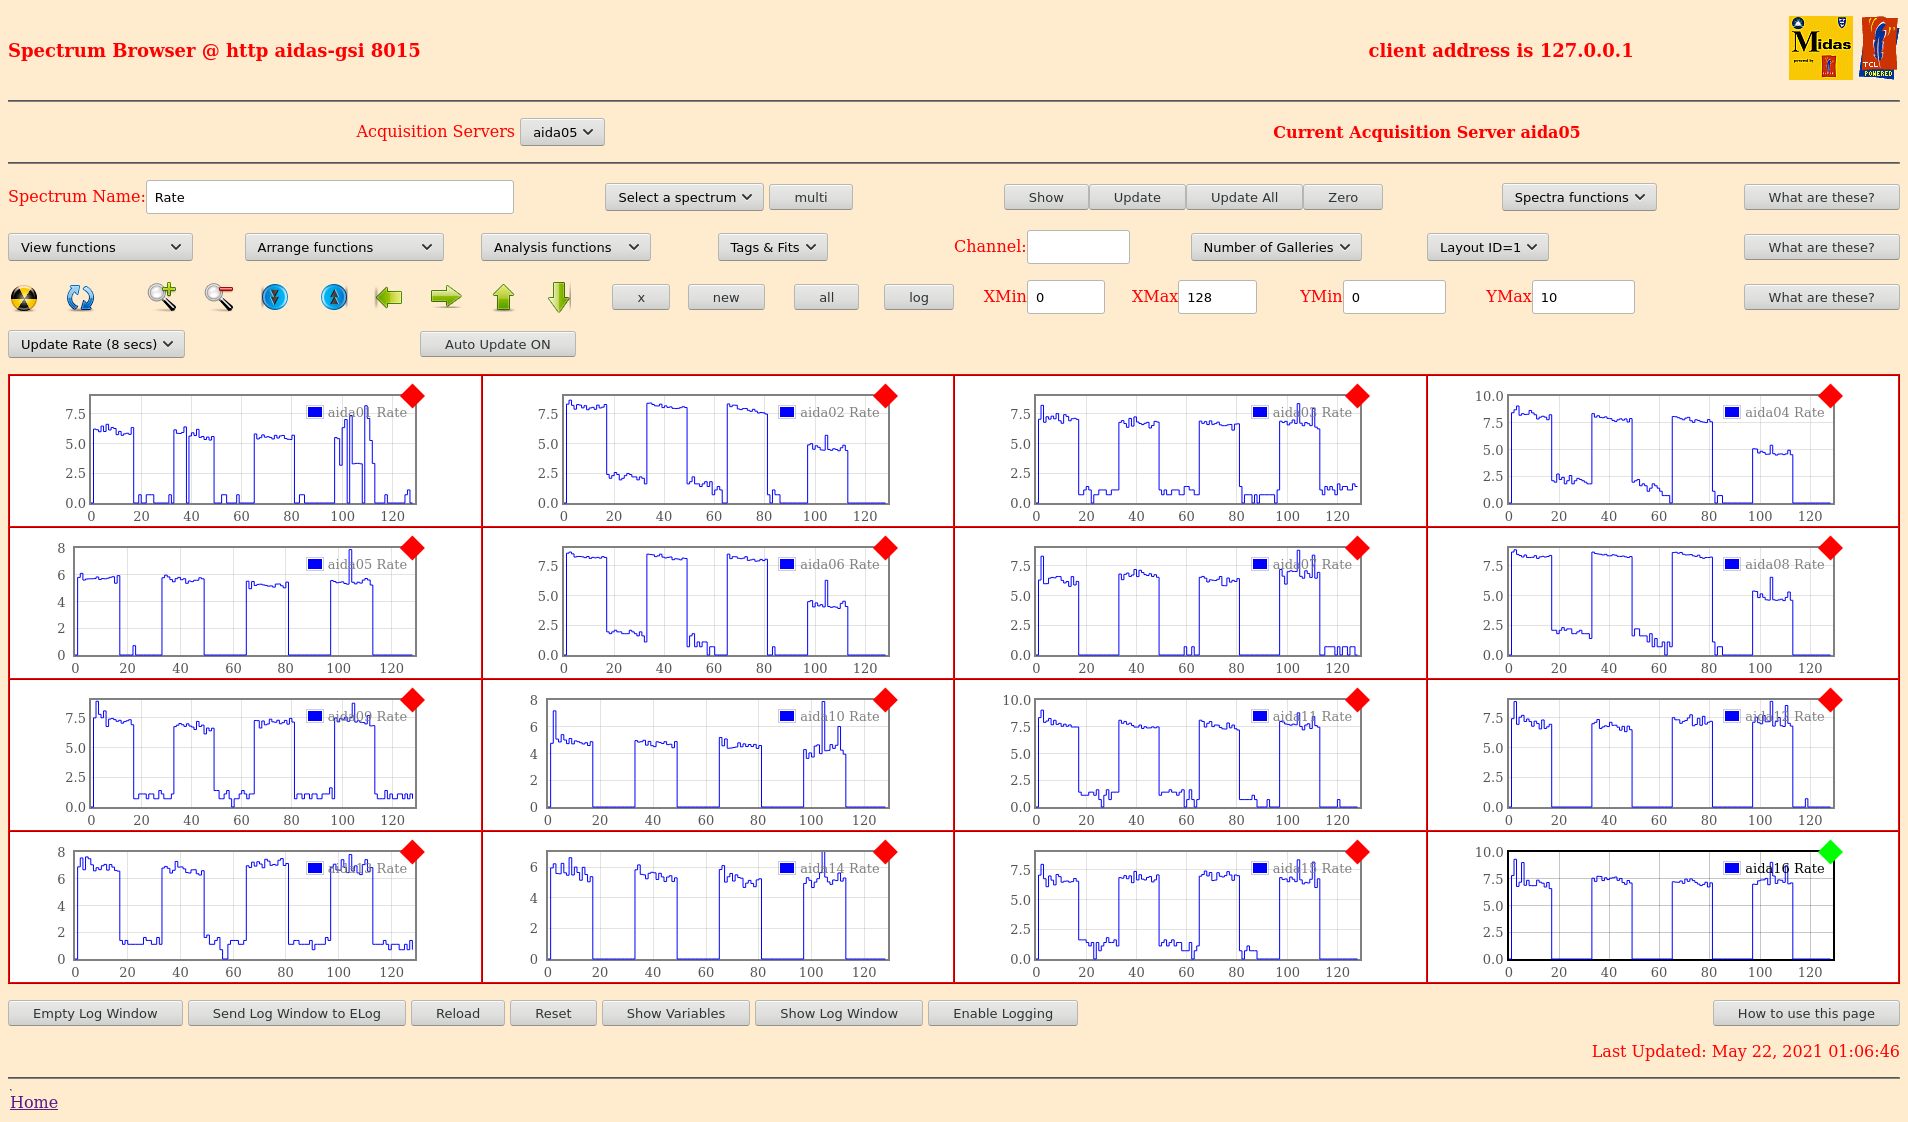Toggle the Auto Update ON button

pos(497,344)
